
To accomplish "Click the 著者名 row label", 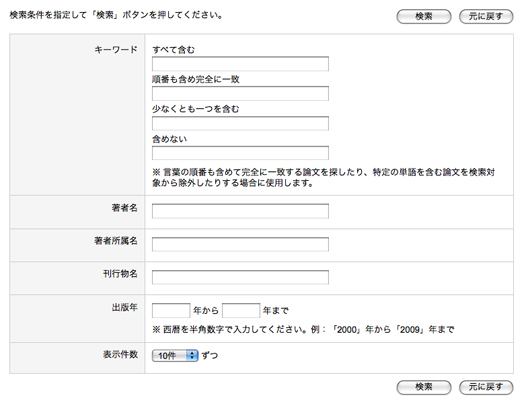I will click(x=124, y=208).
